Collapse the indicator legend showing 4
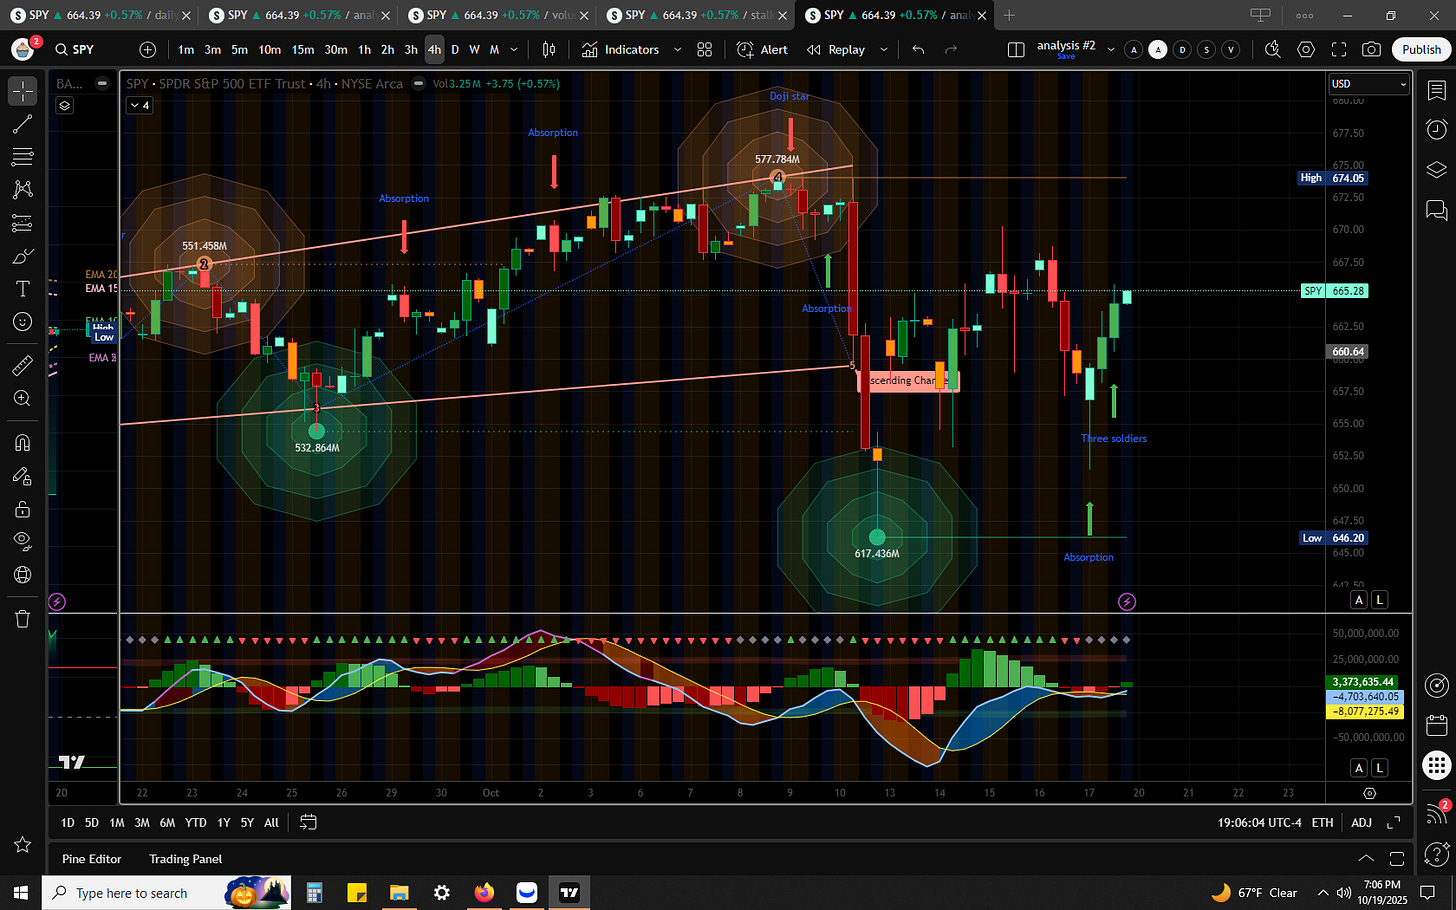Image resolution: width=1456 pixels, height=910 pixels. coord(140,105)
